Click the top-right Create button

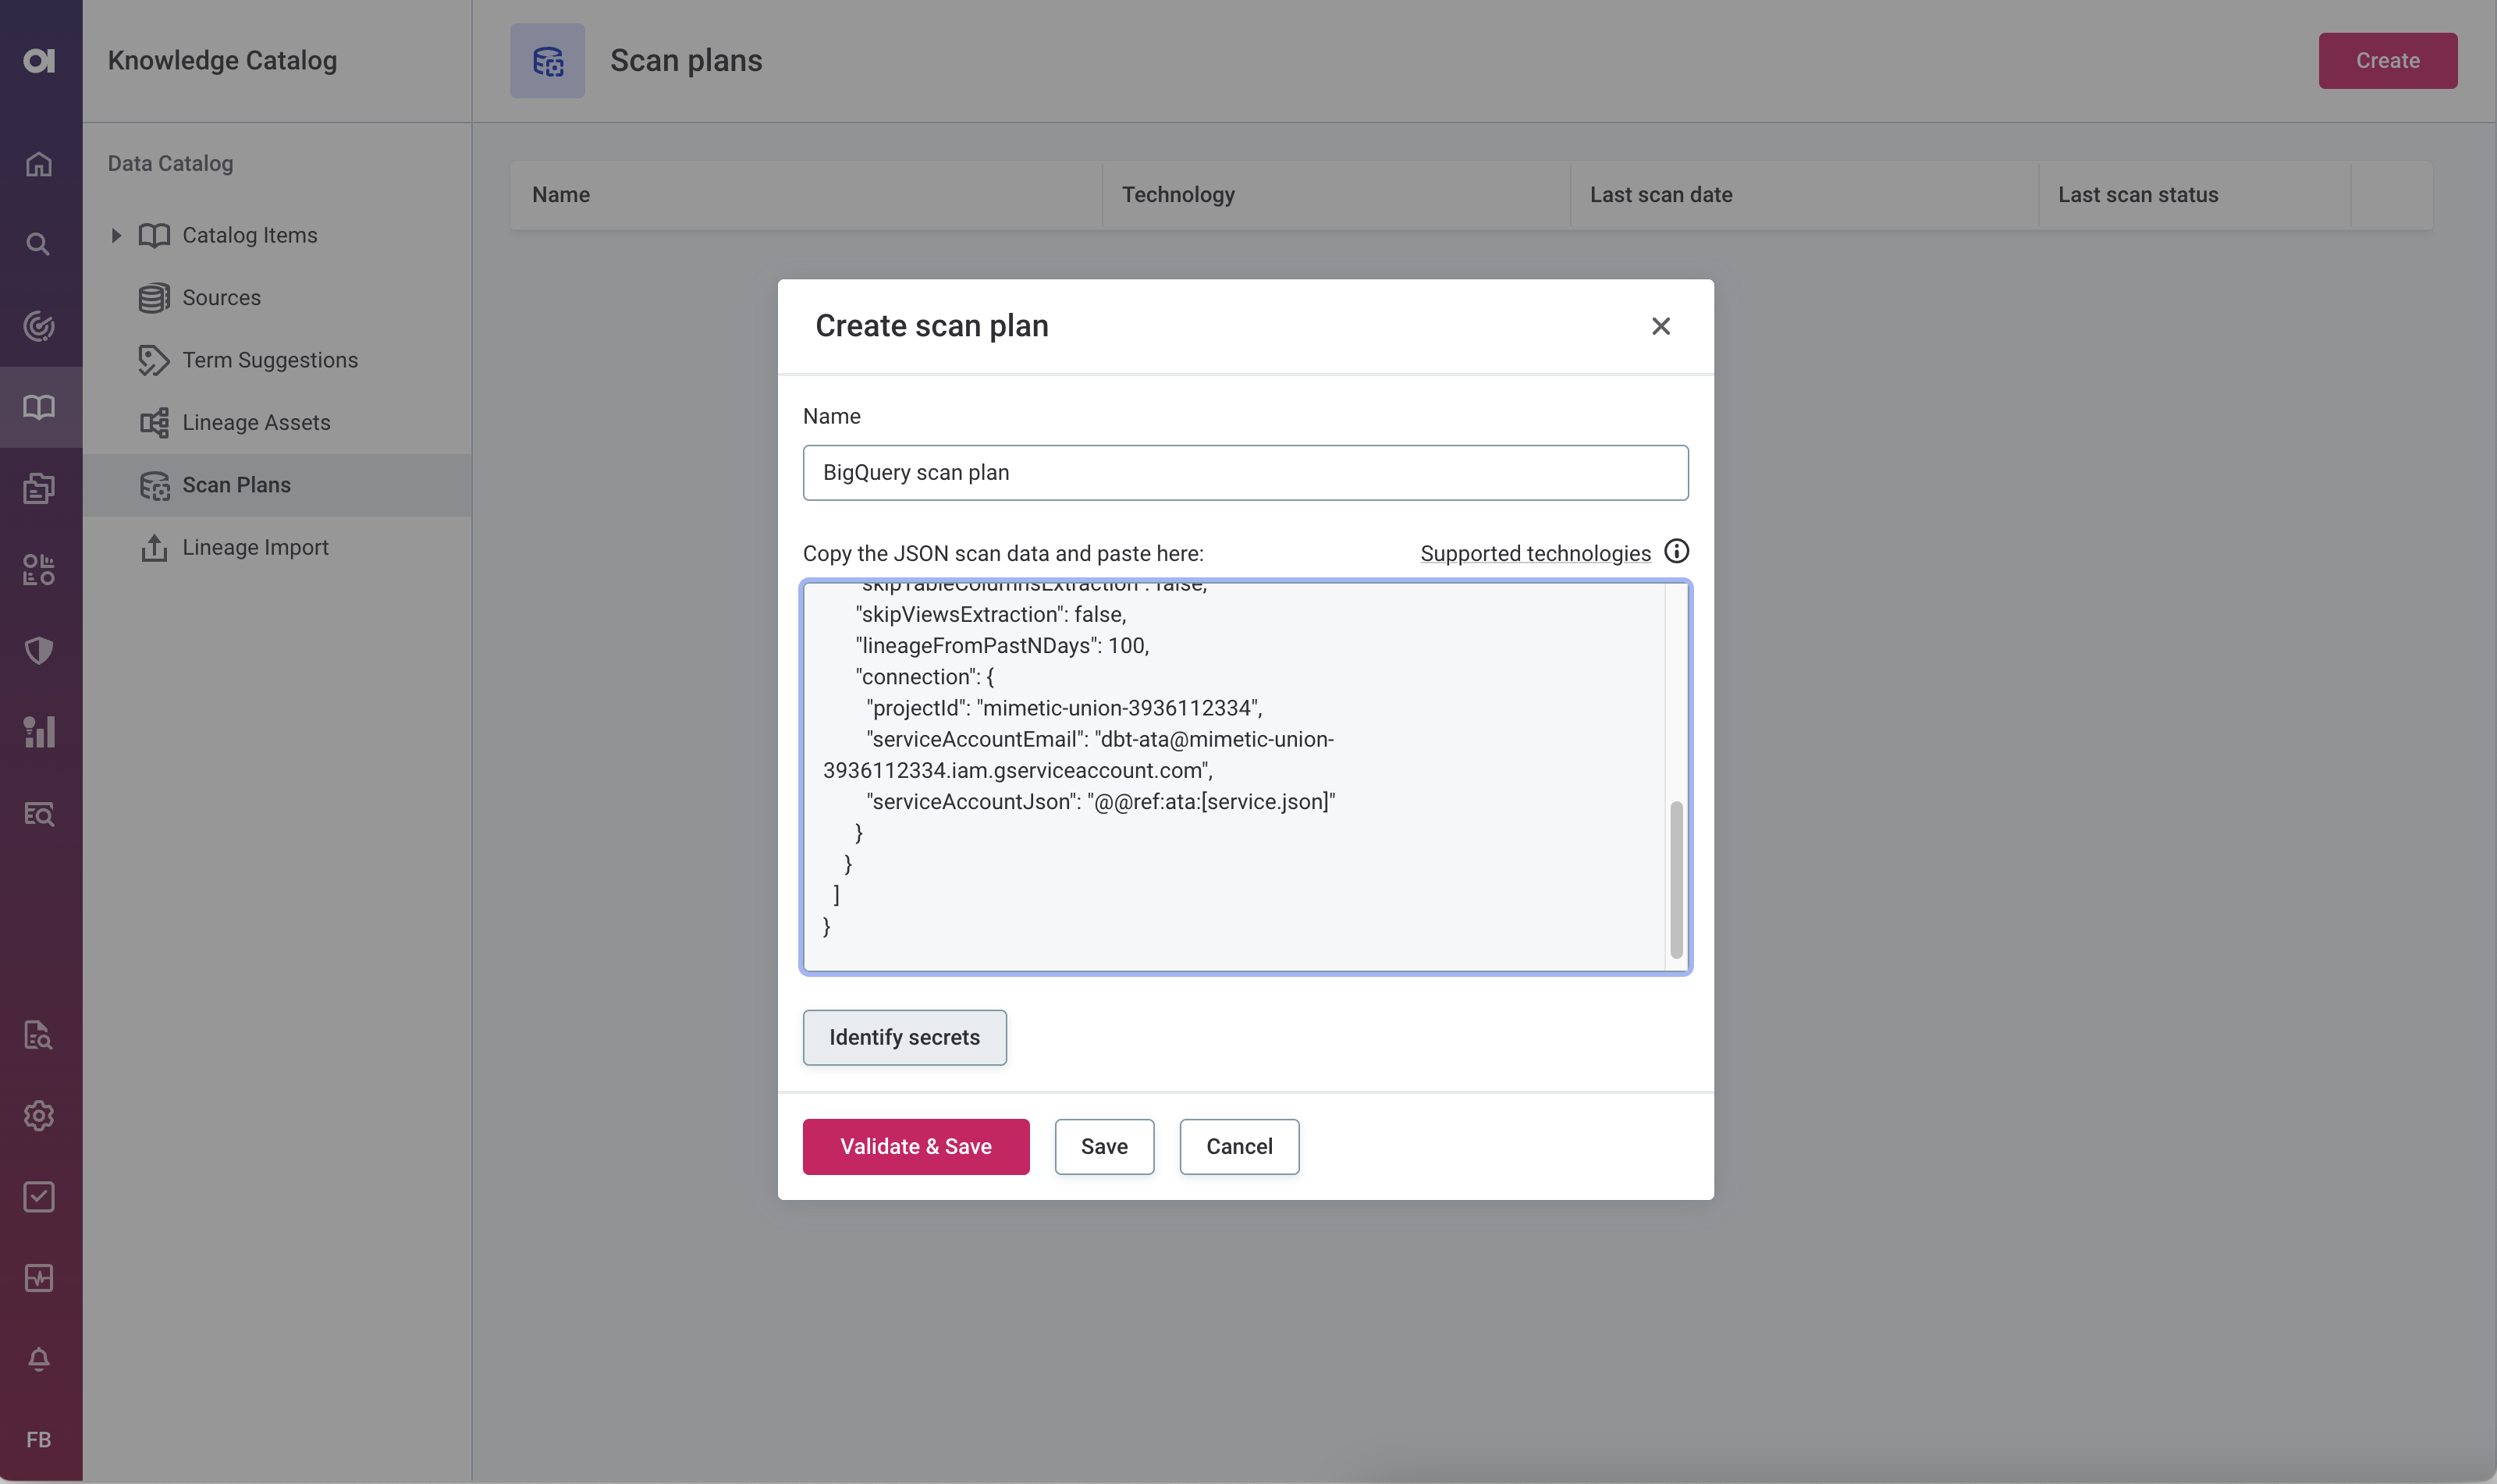pyautogui.click(x=2388, y=60)
